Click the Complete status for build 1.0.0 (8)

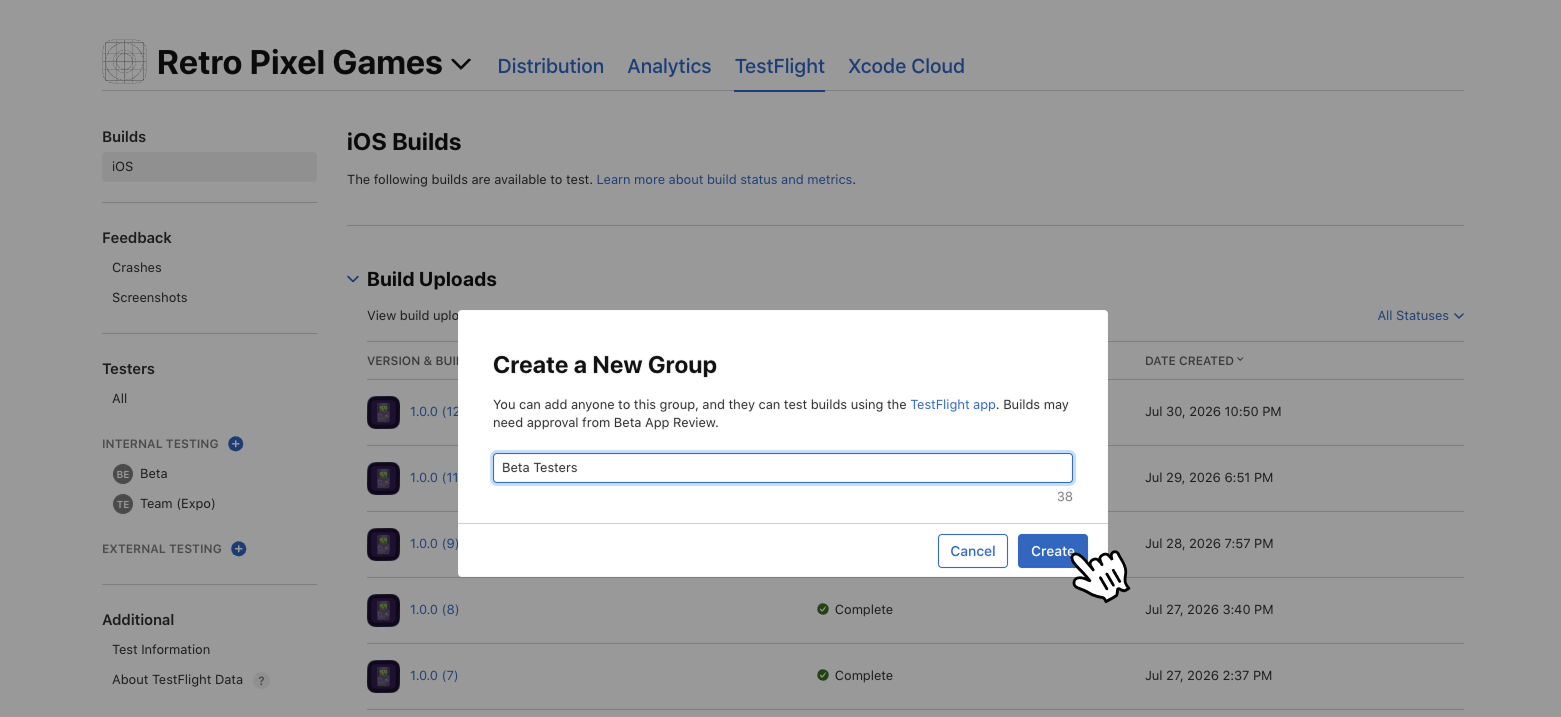click(855, 610)
